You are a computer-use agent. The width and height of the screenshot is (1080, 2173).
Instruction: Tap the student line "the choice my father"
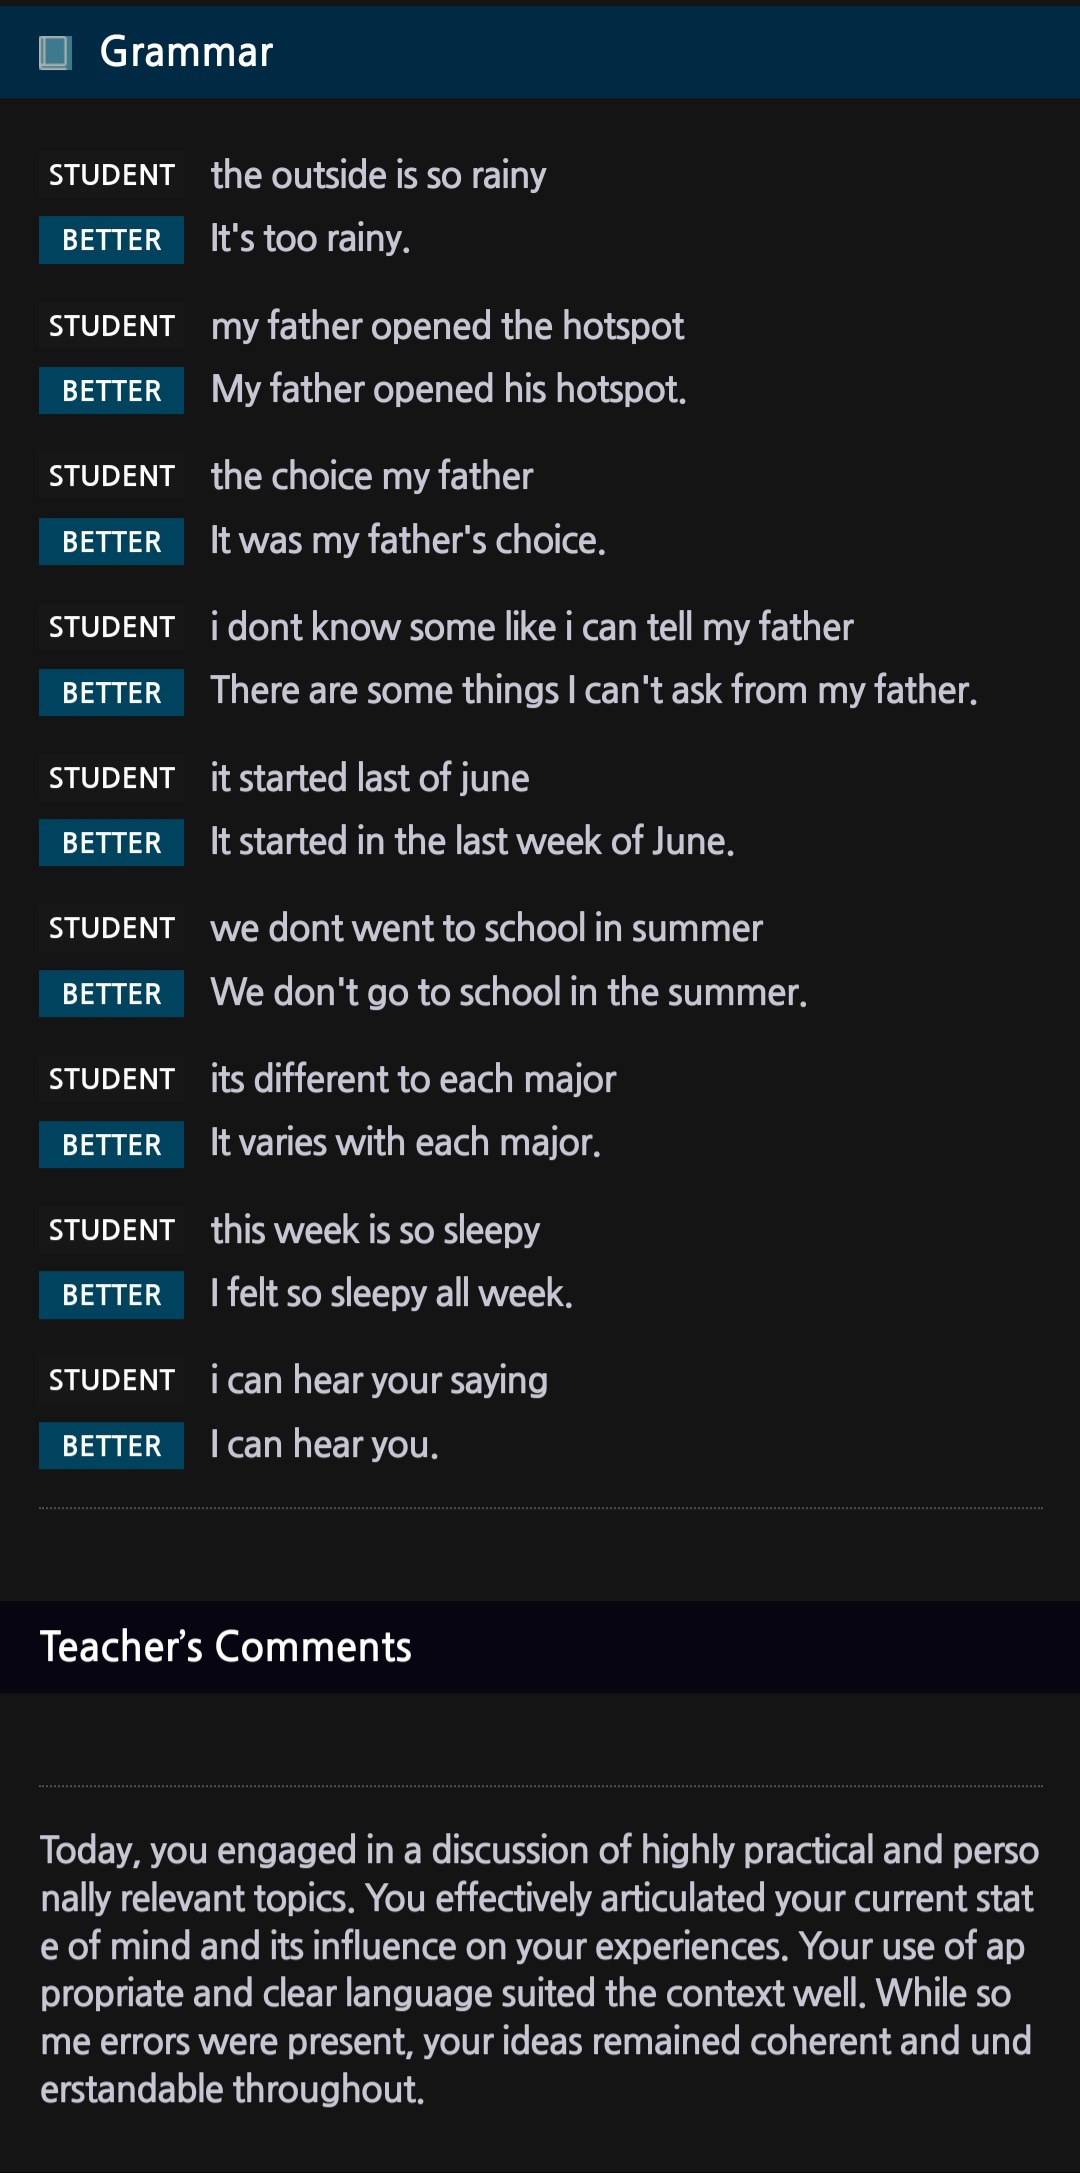372,476
